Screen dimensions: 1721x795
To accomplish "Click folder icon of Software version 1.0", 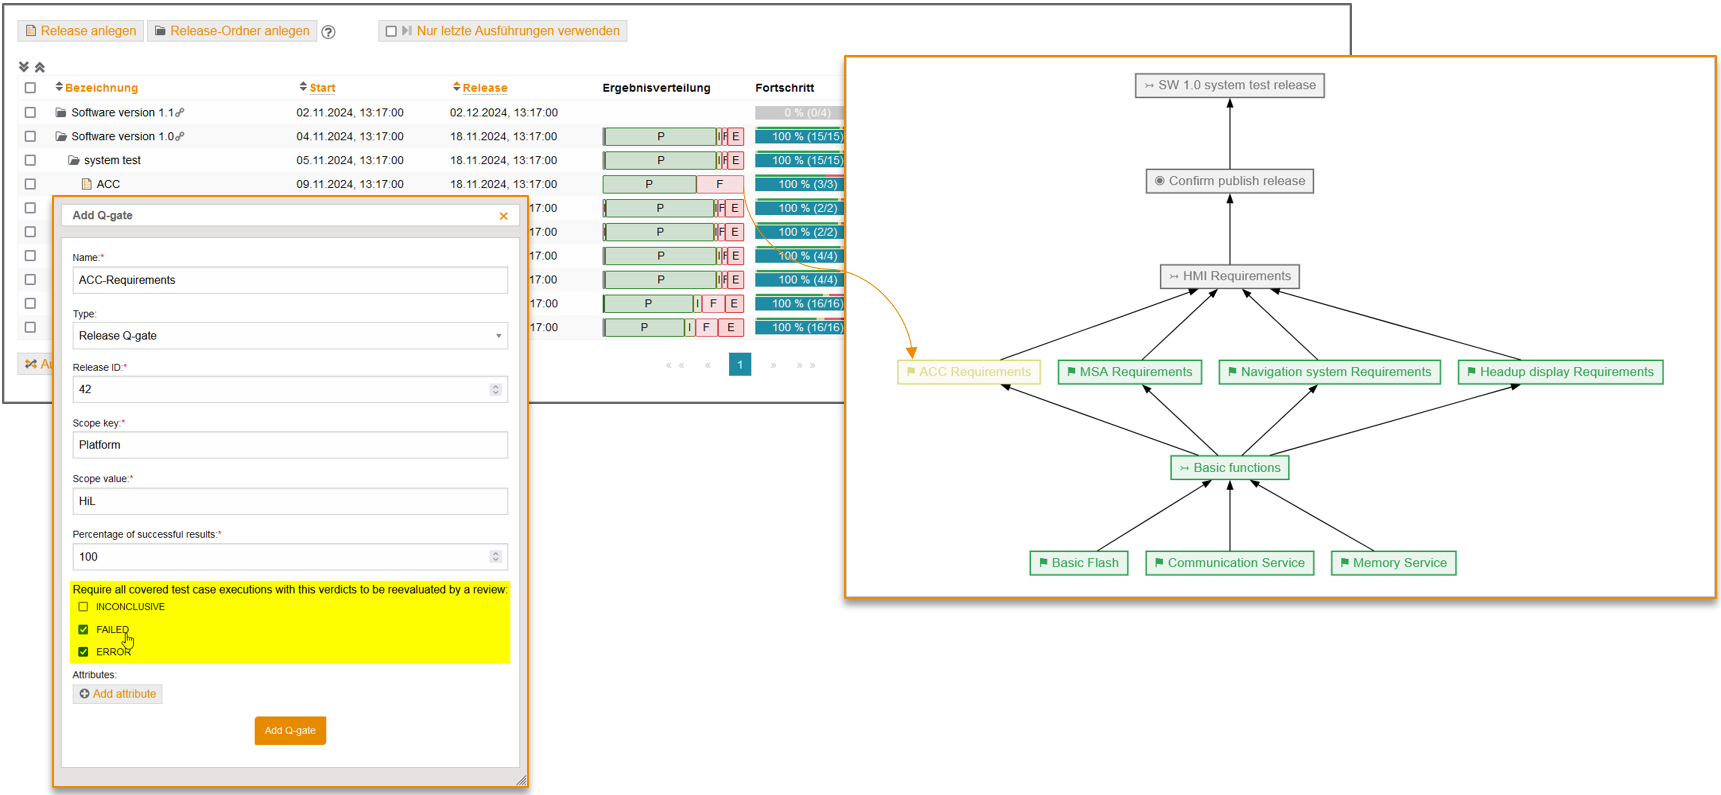I will tap(61, 137).
